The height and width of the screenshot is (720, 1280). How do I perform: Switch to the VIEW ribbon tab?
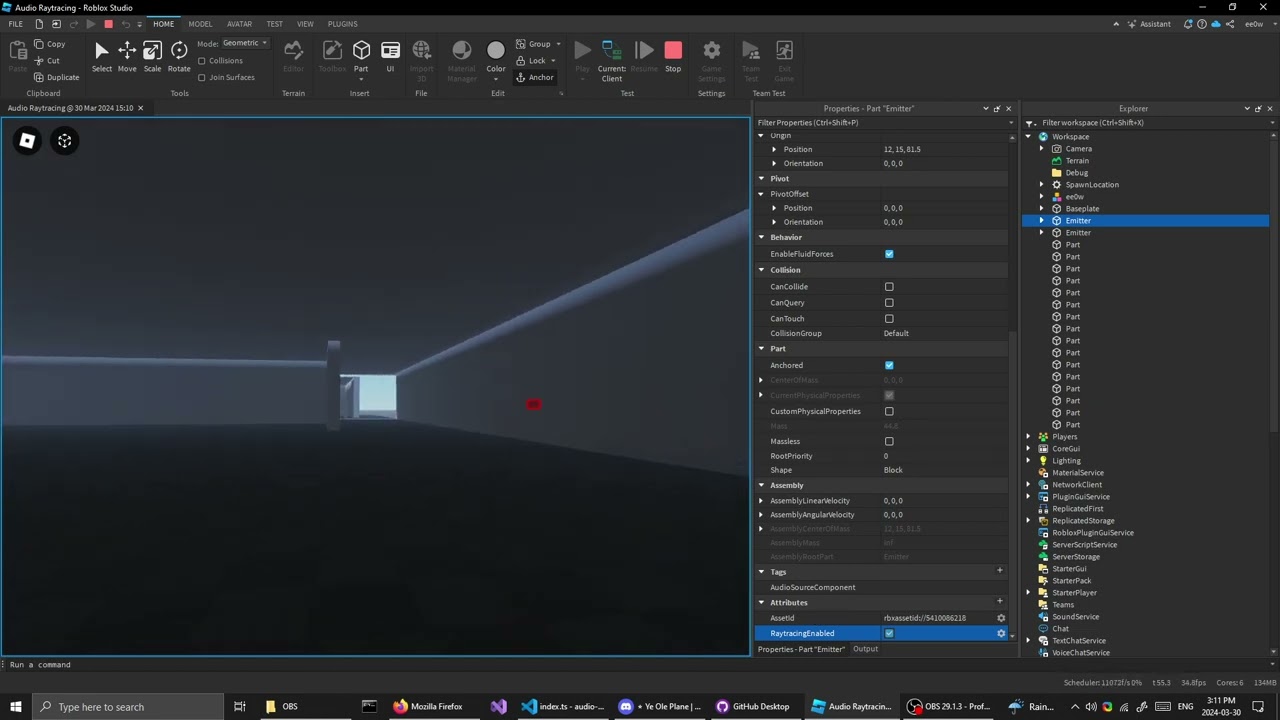[x=305, y=24]
